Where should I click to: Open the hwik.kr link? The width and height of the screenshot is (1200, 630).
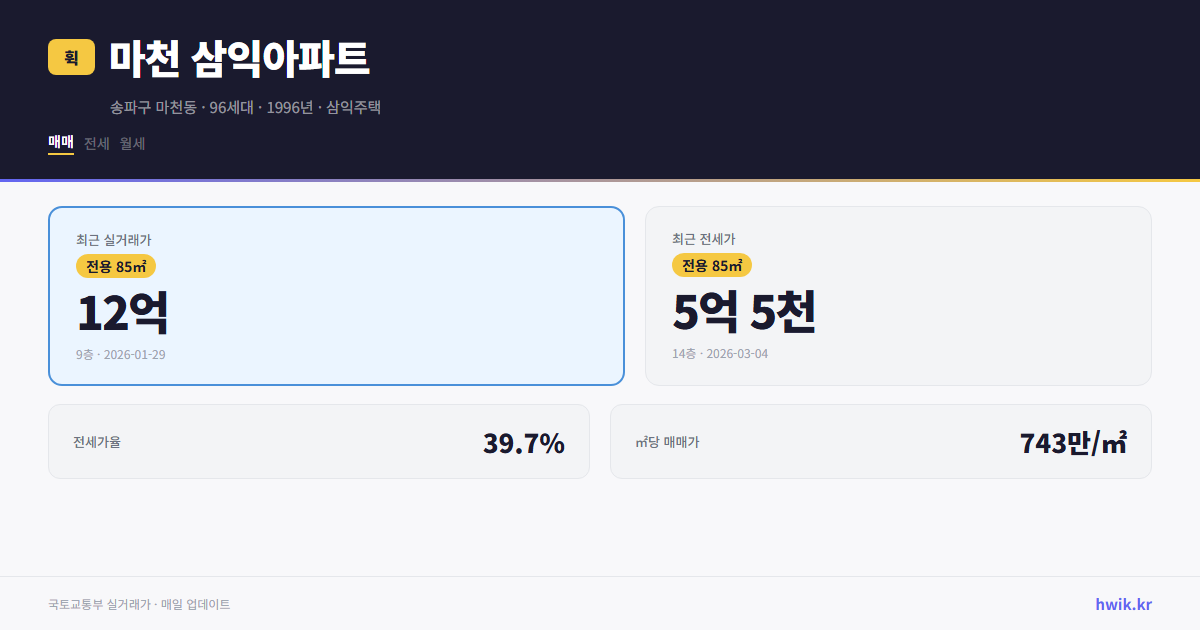point(1122,604)
